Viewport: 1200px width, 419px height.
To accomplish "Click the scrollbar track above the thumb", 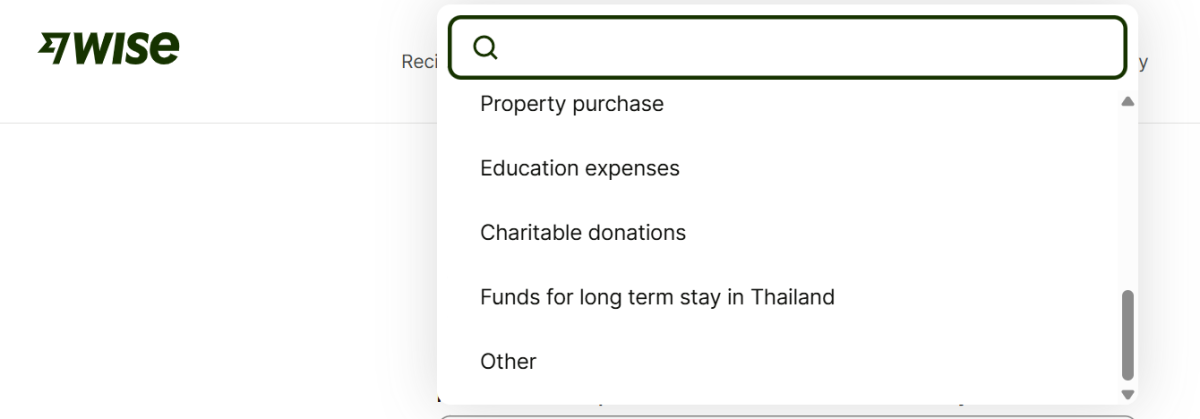I will (1128, 200).
